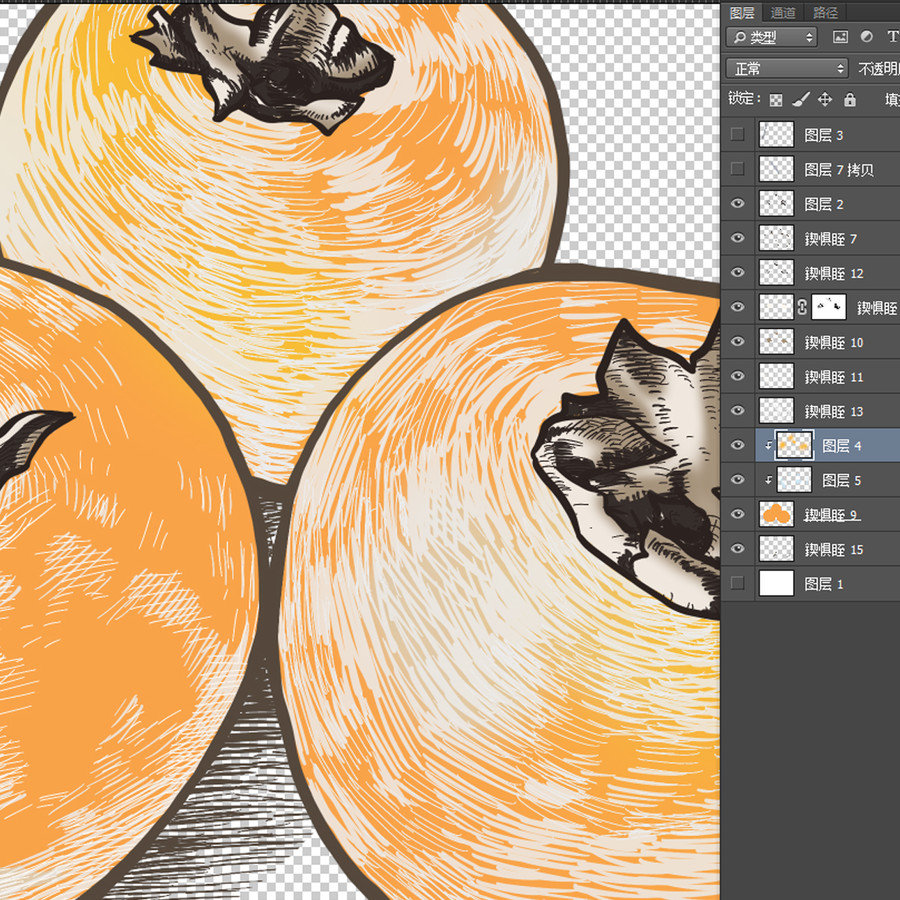Click the mask link chain icon
This screenshot has height=900, width=900.
[802, 308]
